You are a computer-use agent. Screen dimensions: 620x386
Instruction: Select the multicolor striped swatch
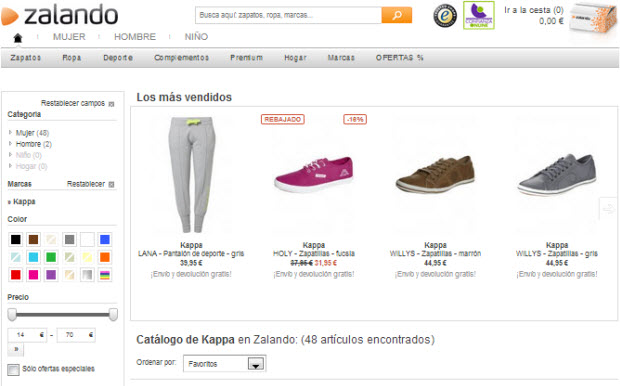105,275
